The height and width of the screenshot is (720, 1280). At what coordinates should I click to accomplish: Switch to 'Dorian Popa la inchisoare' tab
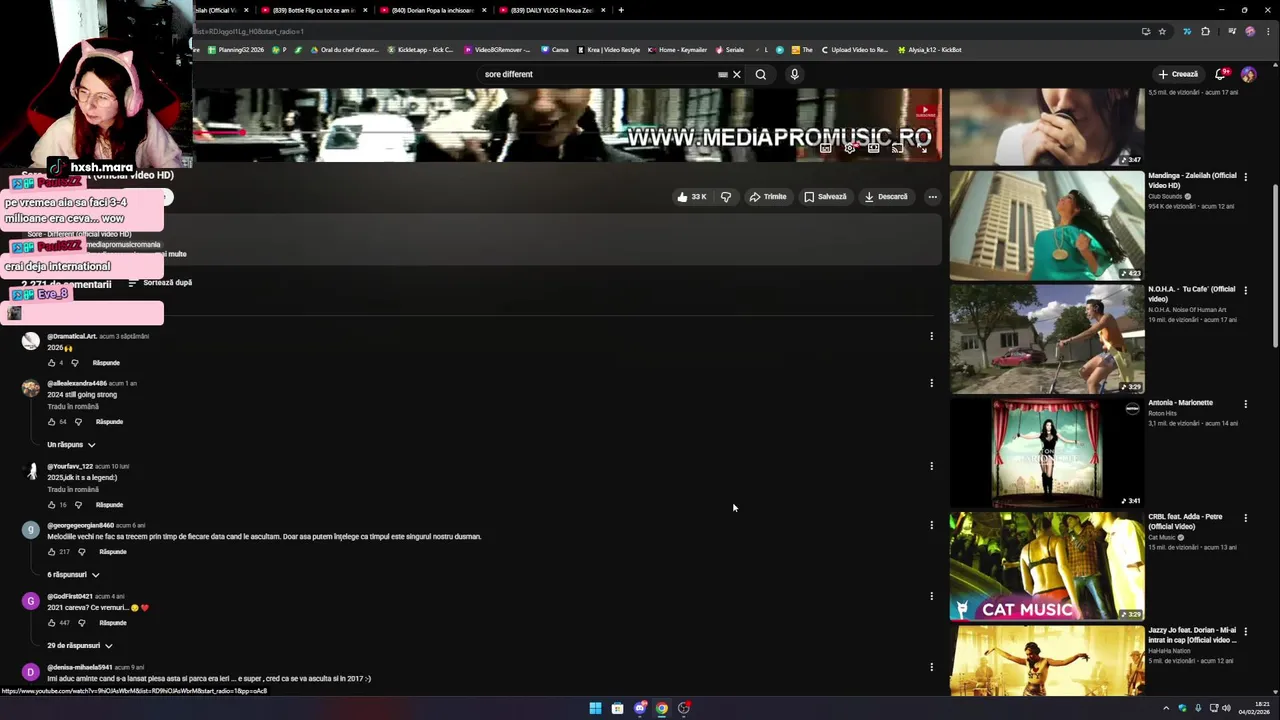click(433, 10)
